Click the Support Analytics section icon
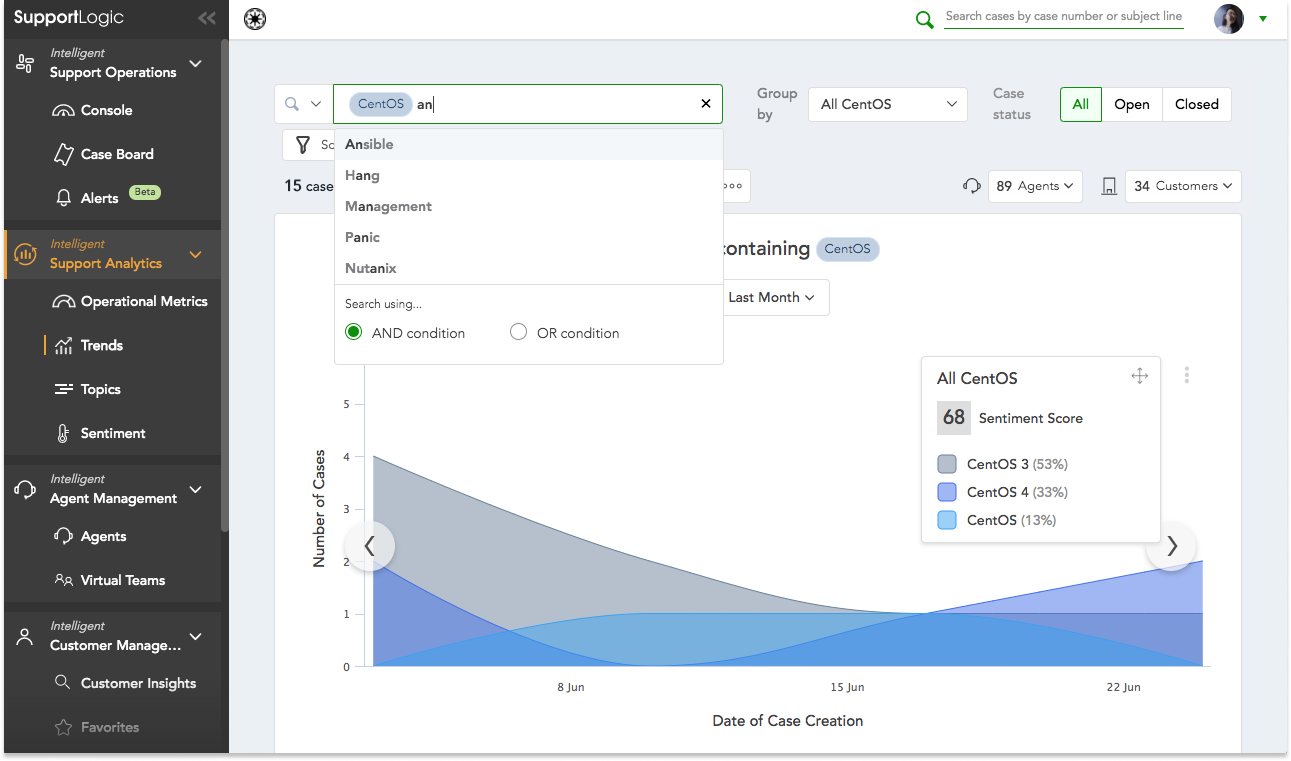 (x=25, y=255)
